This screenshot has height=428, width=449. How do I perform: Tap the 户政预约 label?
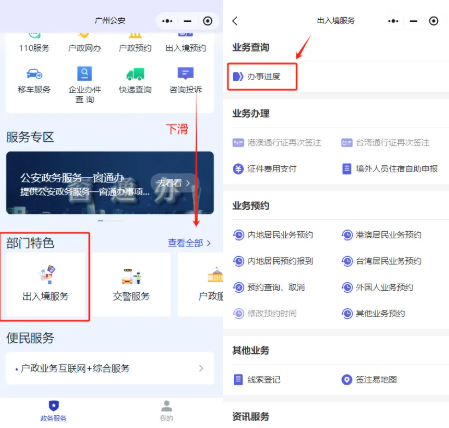(x=135, y=48)
